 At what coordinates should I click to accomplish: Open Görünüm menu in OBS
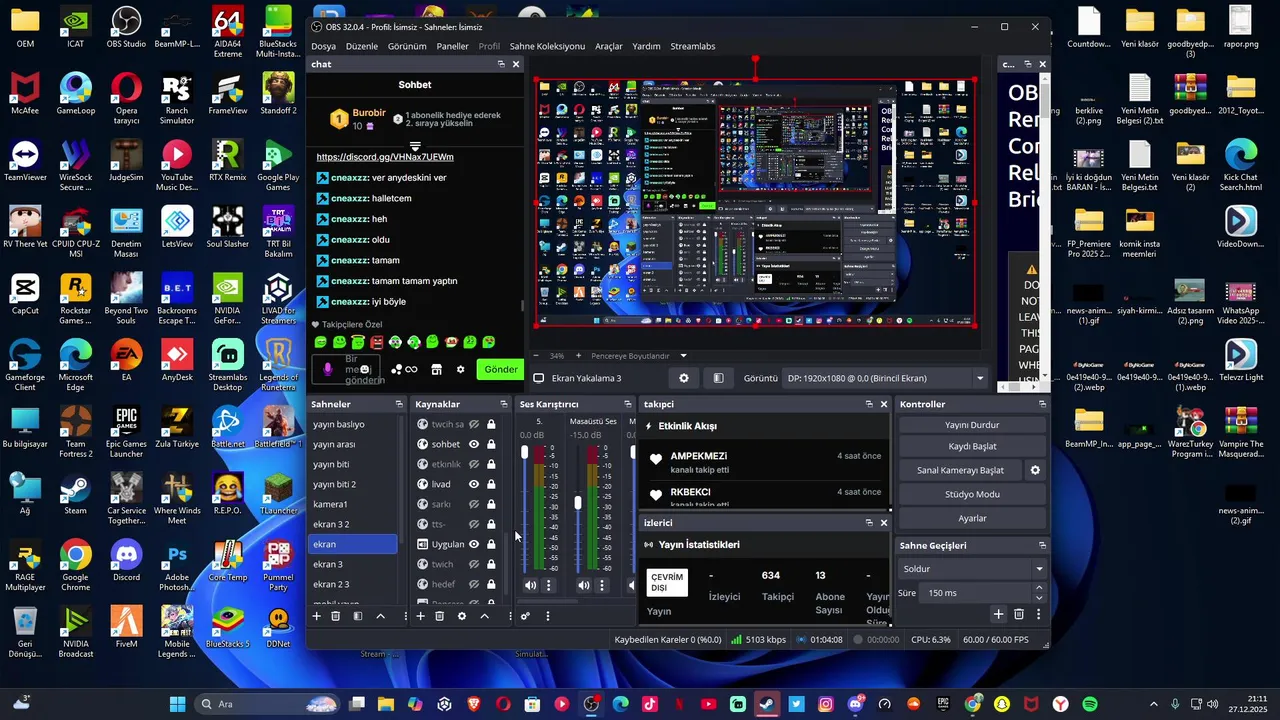(x=407, y=46)
